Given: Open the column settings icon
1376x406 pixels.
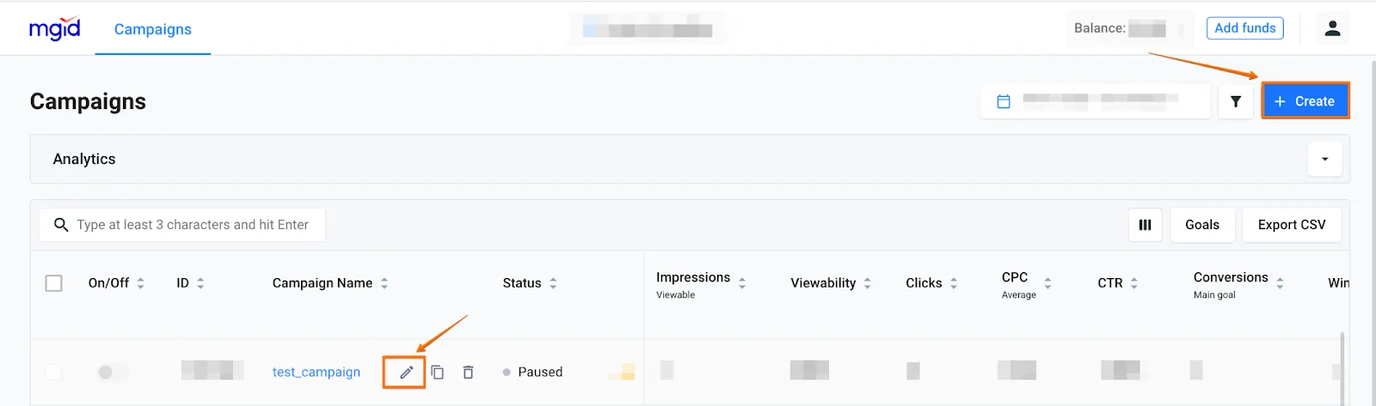Looking at the screenshot, I should [1145, 225].
